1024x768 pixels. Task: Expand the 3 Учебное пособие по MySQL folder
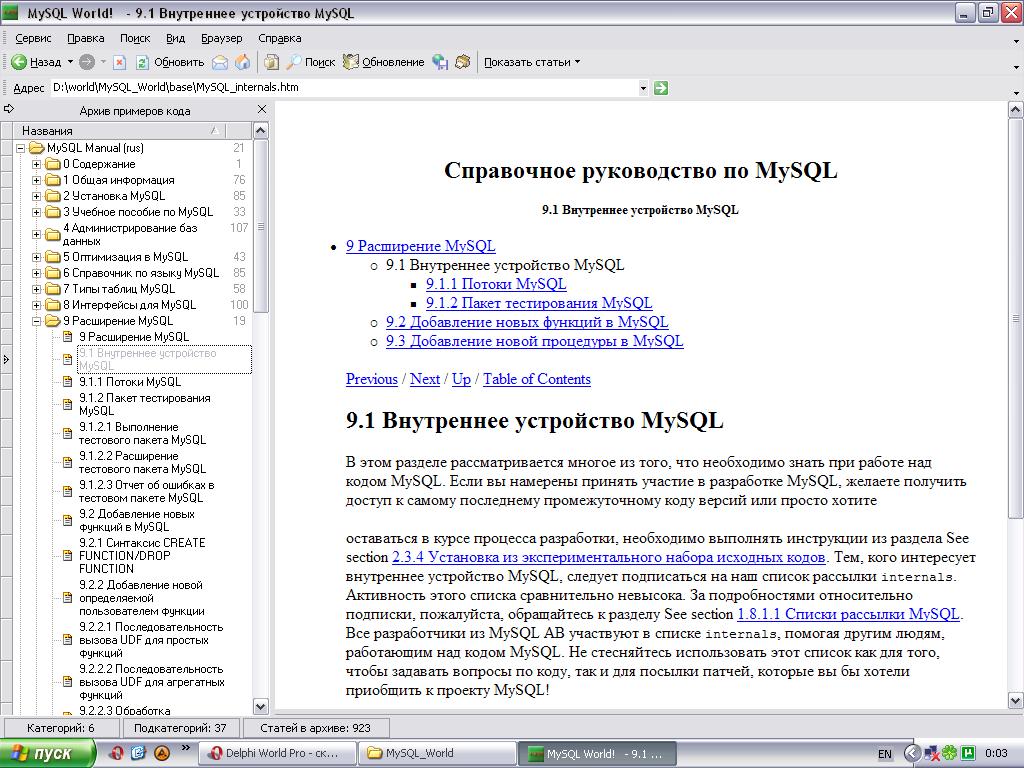click(x=37, y=212)
